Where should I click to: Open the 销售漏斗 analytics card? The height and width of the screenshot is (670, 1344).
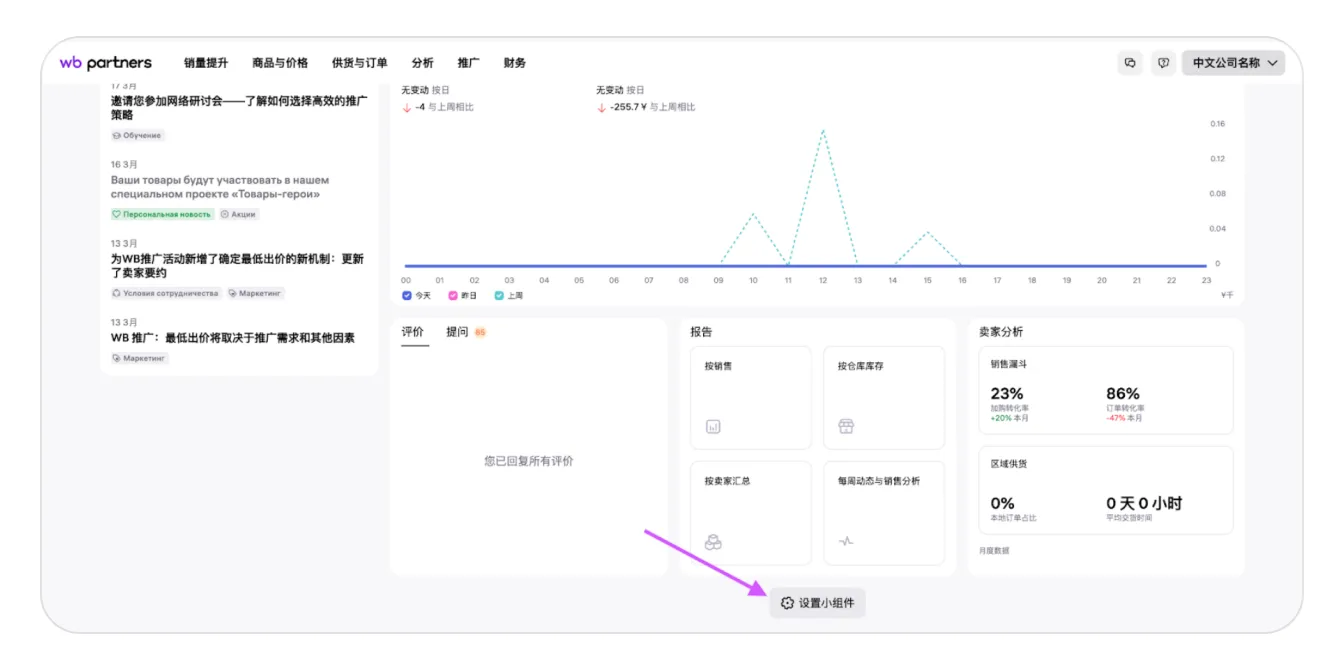tap(1105, 391)
